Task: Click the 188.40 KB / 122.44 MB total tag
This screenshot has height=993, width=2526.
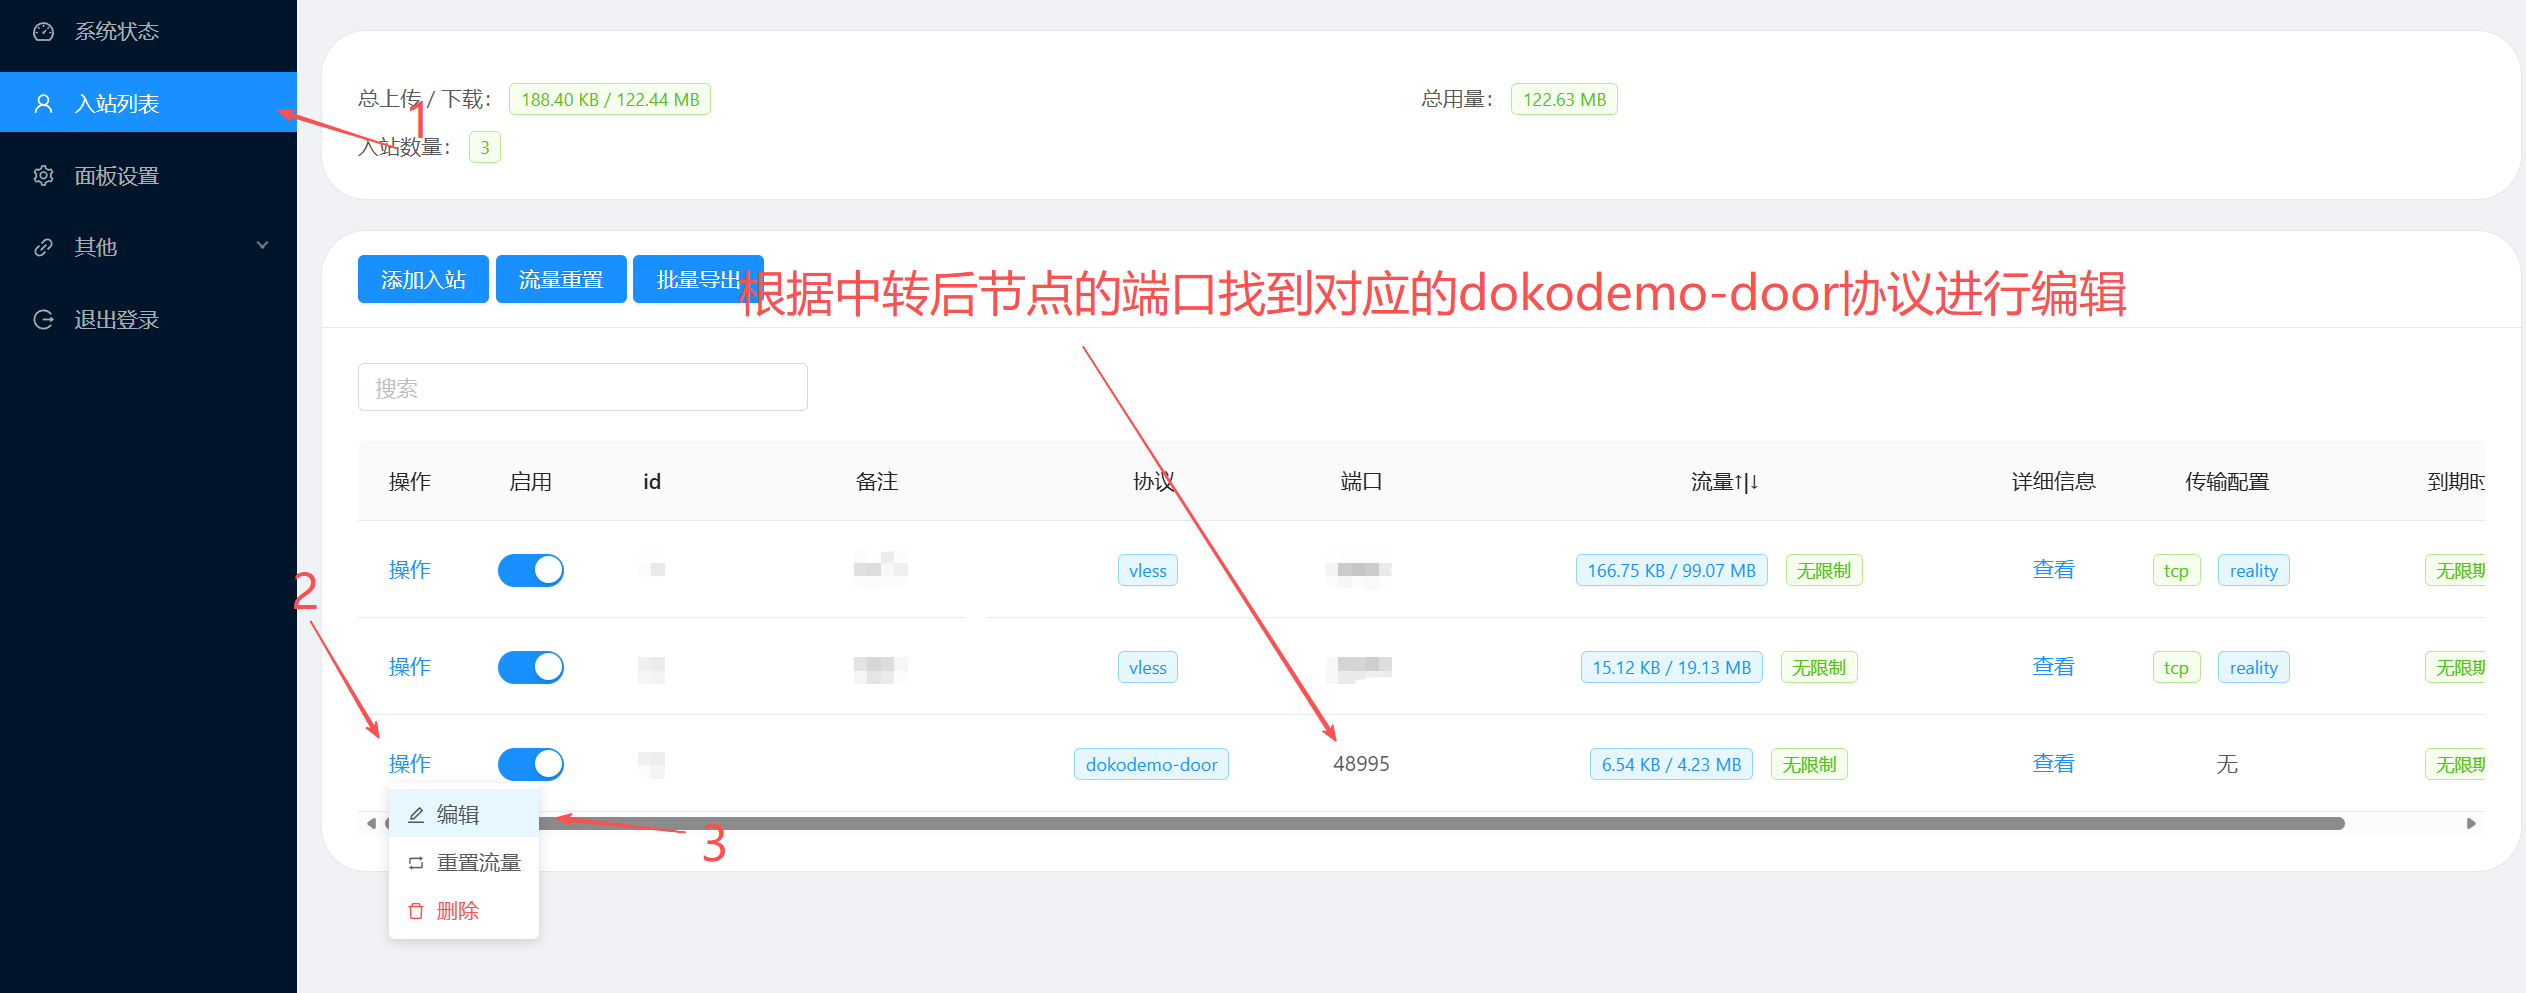Action: click(x=610, y=100)
